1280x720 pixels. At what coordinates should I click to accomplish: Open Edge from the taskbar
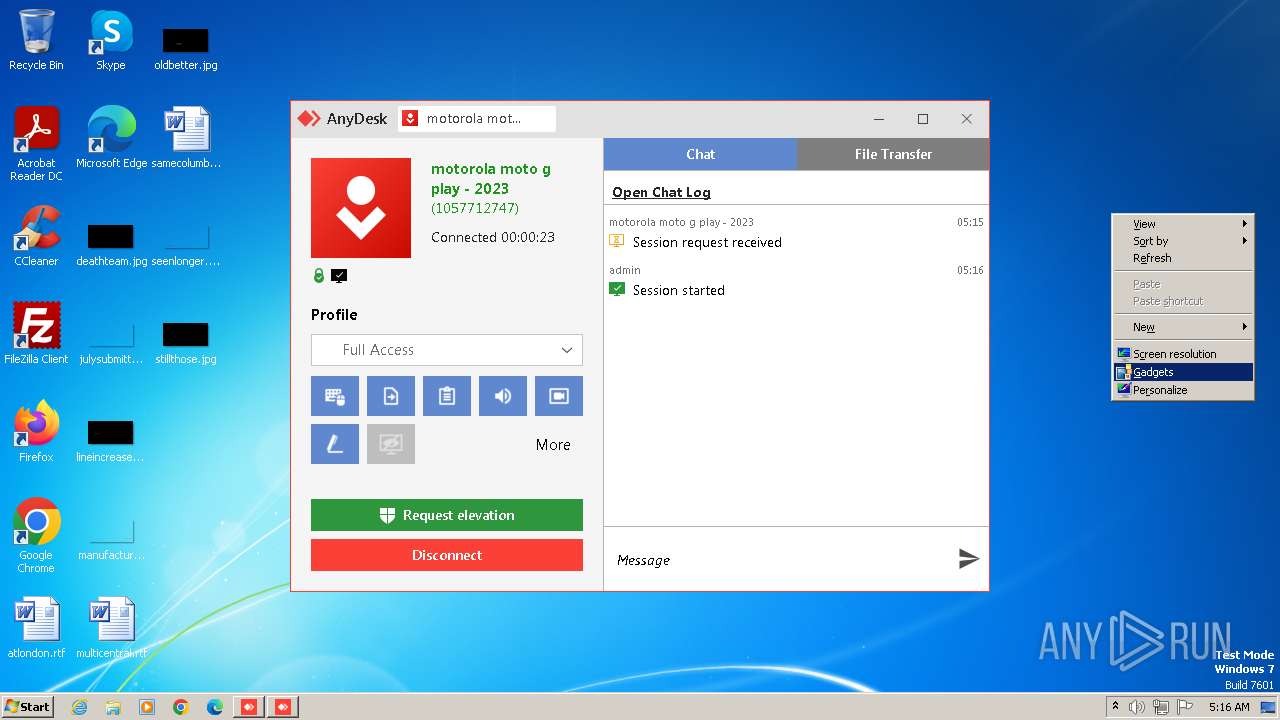click(x=215, y=707)
